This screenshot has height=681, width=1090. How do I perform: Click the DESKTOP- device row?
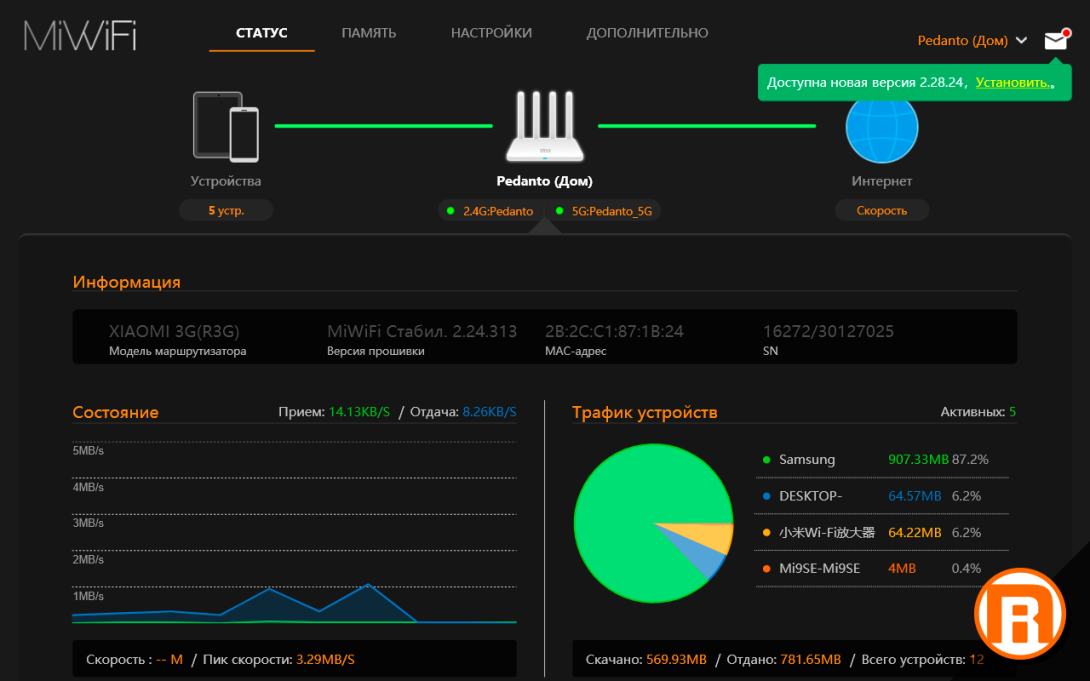point(881,496)
